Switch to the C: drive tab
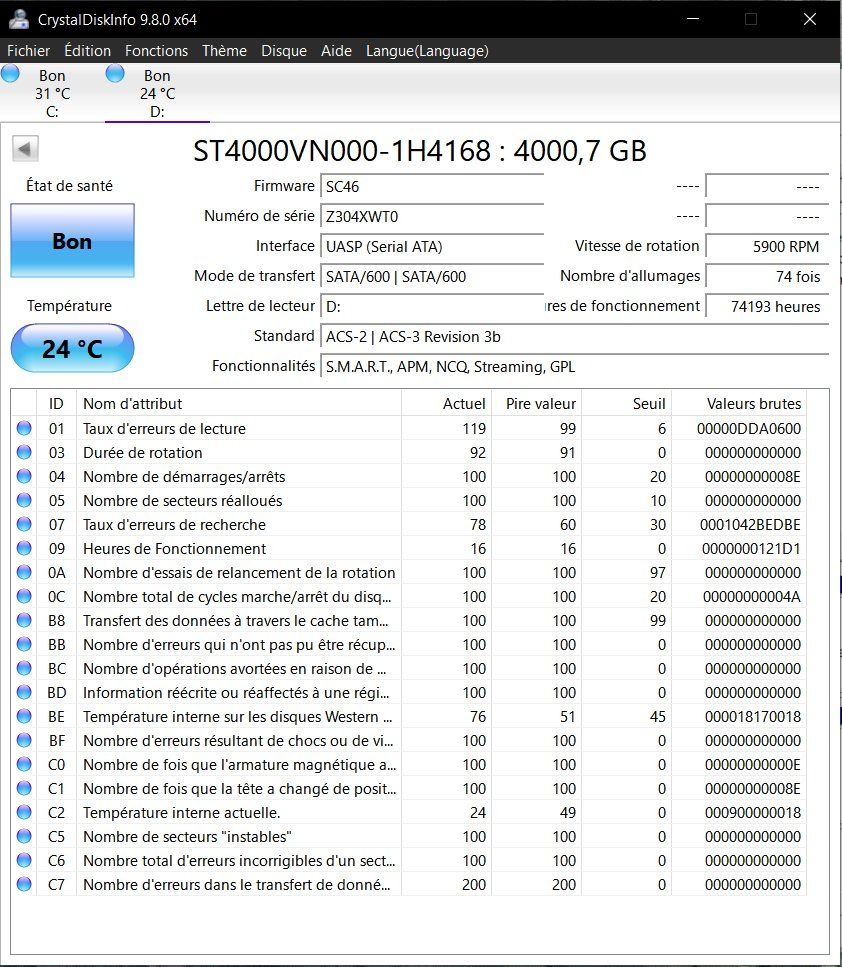This screenshot has height=967, width=842. pyautogui.click(x=52, y=93)
